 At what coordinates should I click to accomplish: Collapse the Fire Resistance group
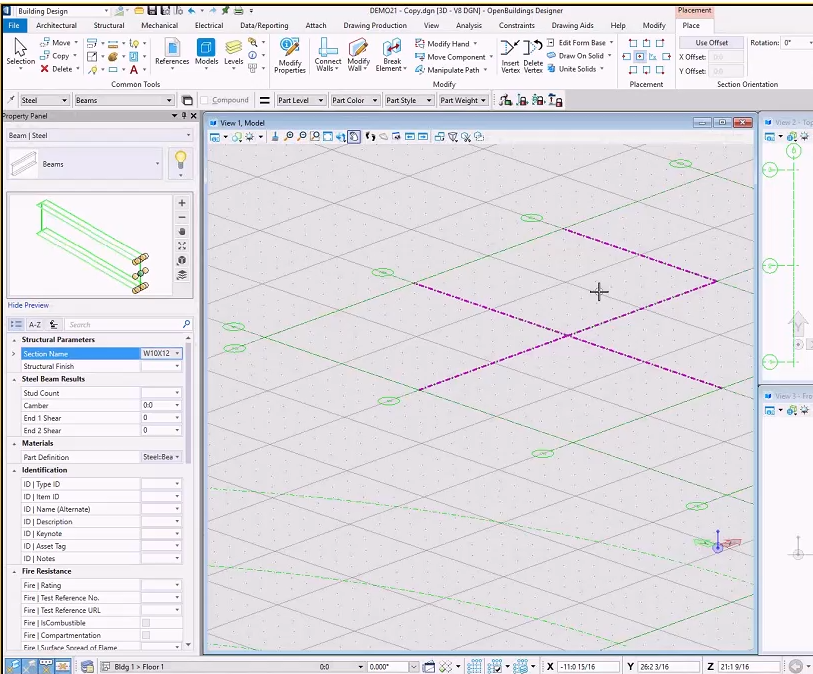(14, 571)
